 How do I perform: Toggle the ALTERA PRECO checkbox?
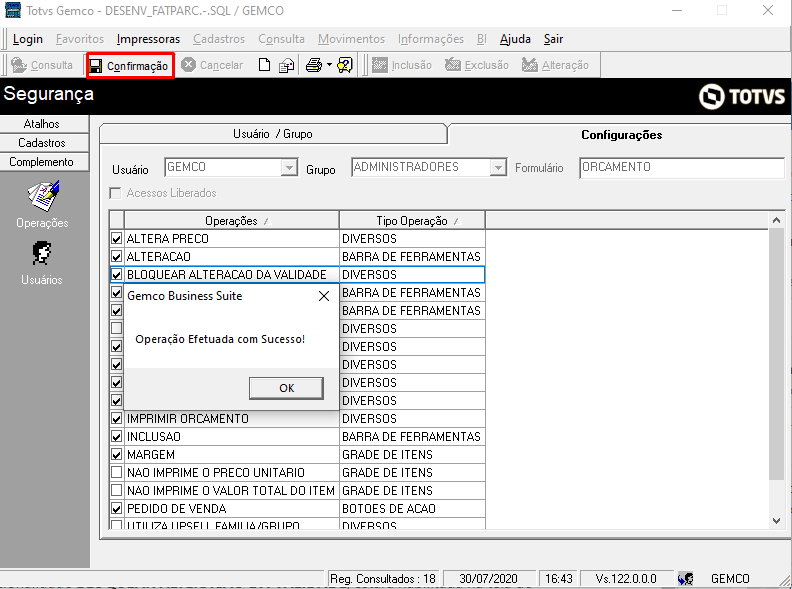tap(117, 238)
